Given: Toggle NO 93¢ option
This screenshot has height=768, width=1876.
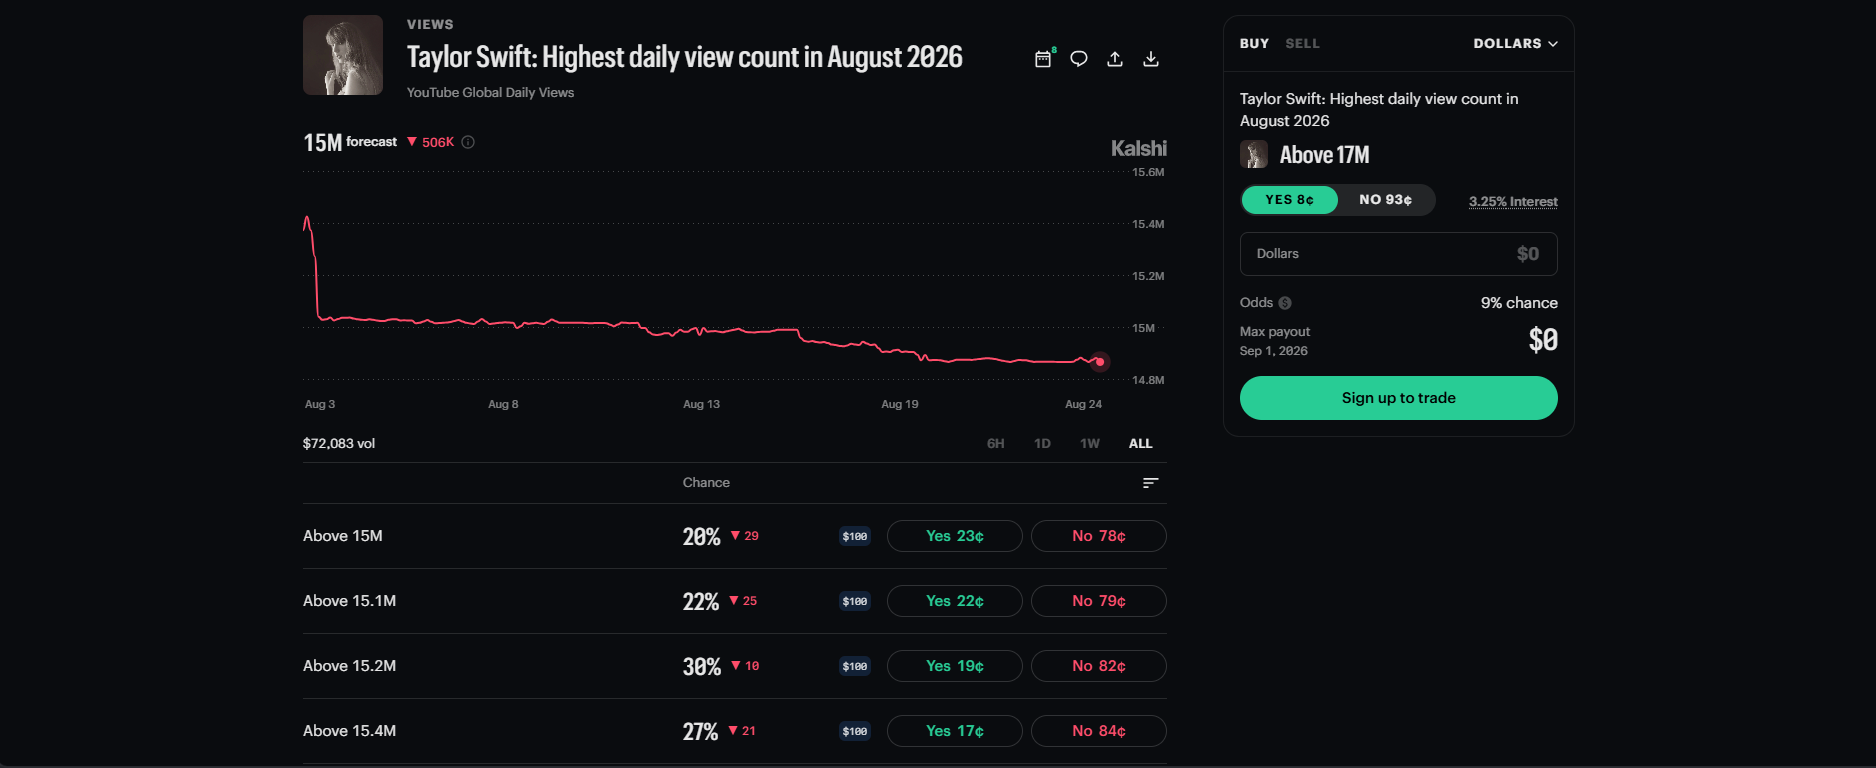Looking at the screenshot, I should [x=1385, y=200].
